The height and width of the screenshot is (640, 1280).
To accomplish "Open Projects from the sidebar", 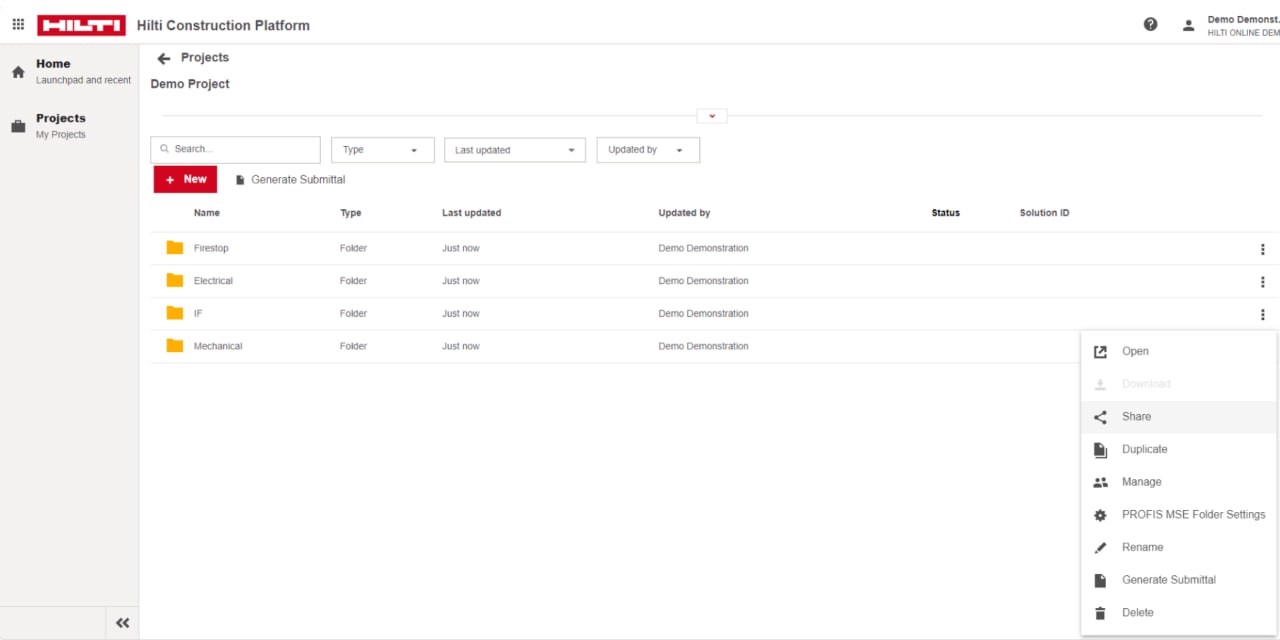I will point(60,118).
